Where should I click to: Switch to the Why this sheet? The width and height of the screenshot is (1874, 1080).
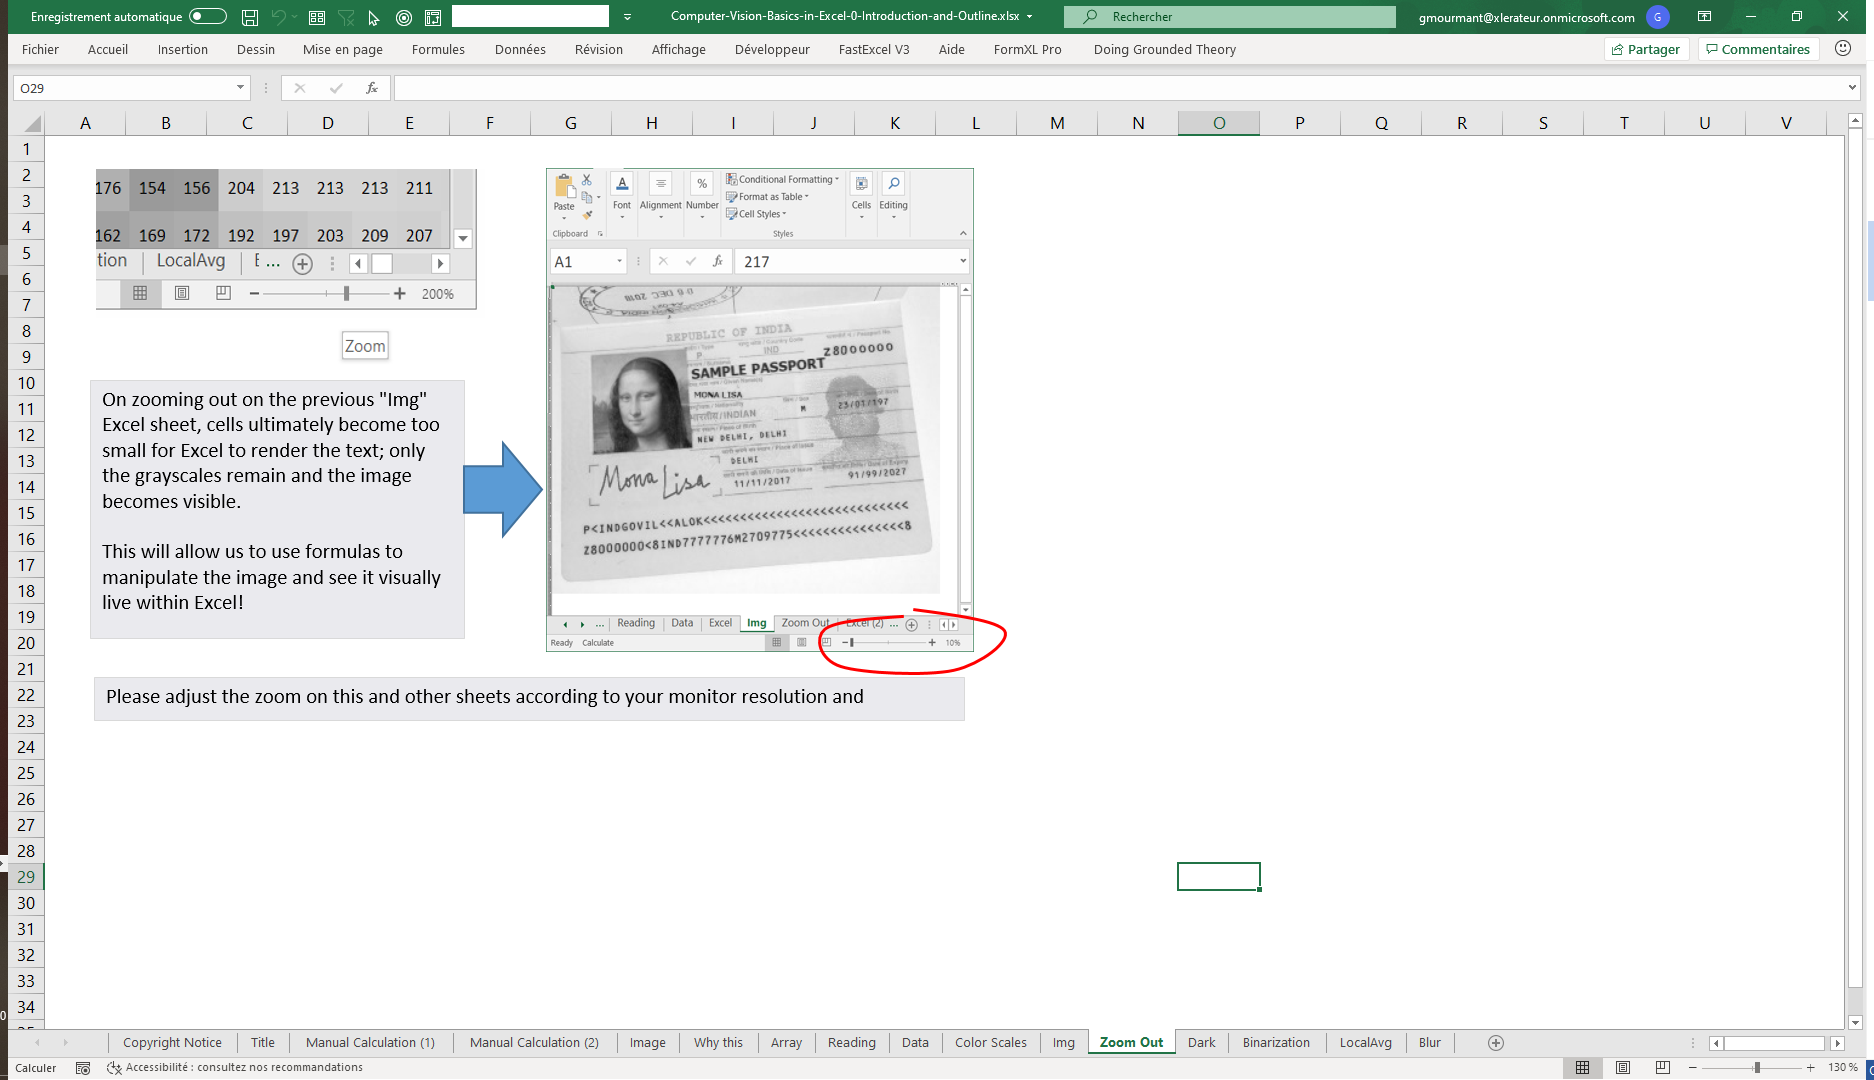pos(718,1042)
